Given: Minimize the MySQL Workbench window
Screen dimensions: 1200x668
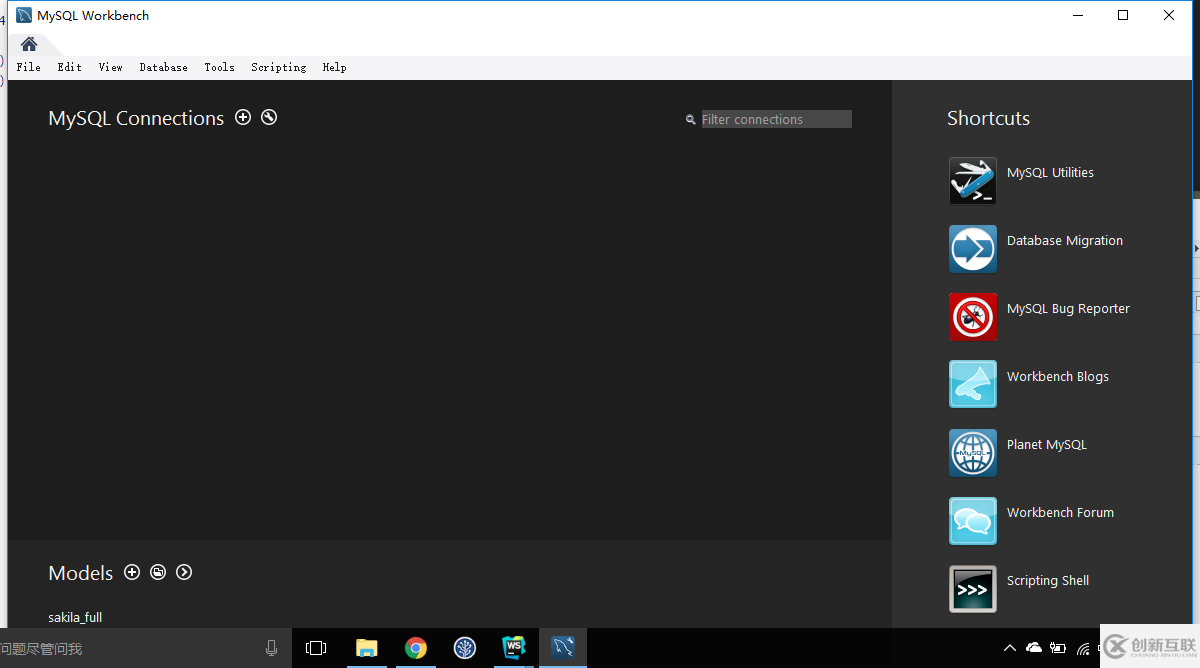Looking at the screenshot, I should [x=1078, y=15].
